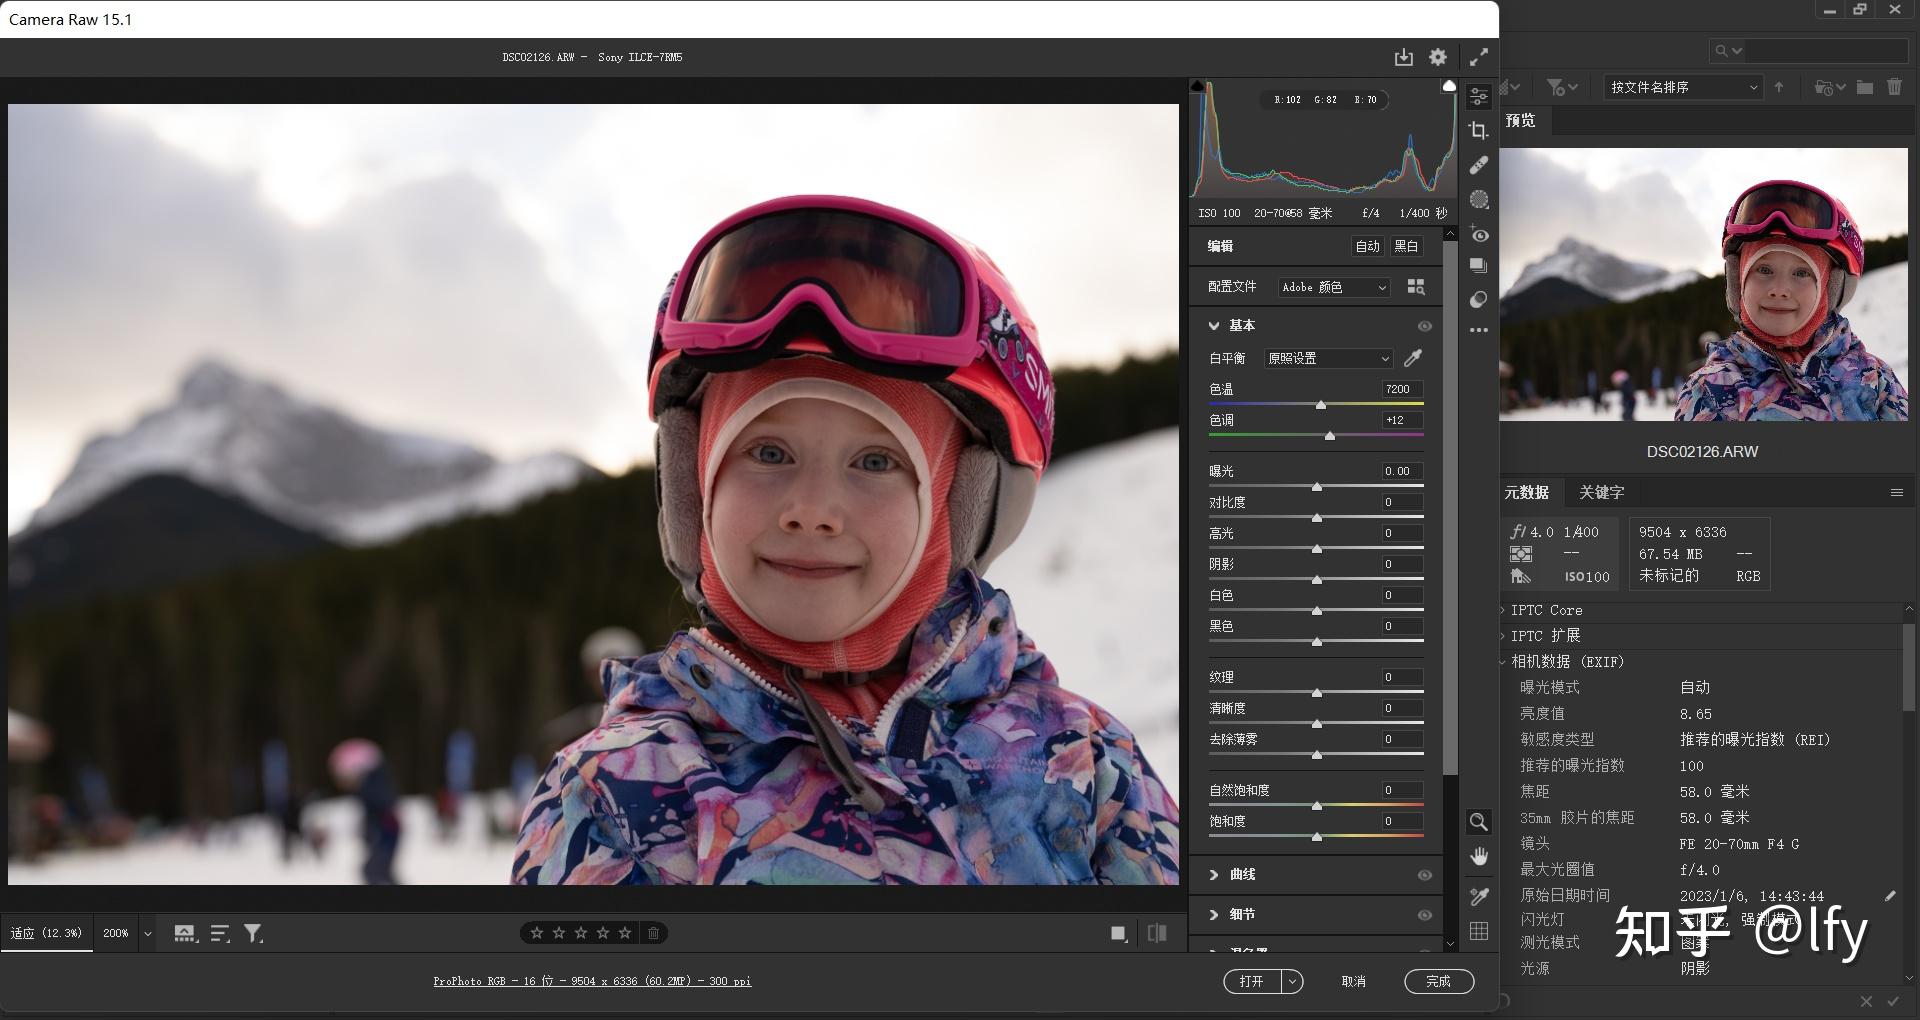
Task: Collapse the 基本 panel
Action: pyautogui.click(x=1214, y=326)
